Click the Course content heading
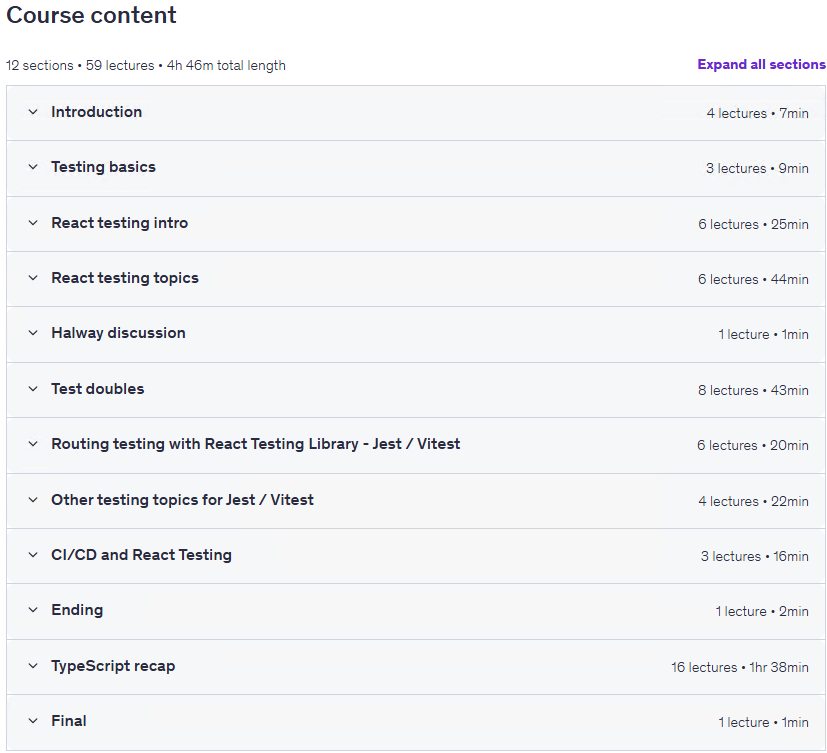 [91, 15]
